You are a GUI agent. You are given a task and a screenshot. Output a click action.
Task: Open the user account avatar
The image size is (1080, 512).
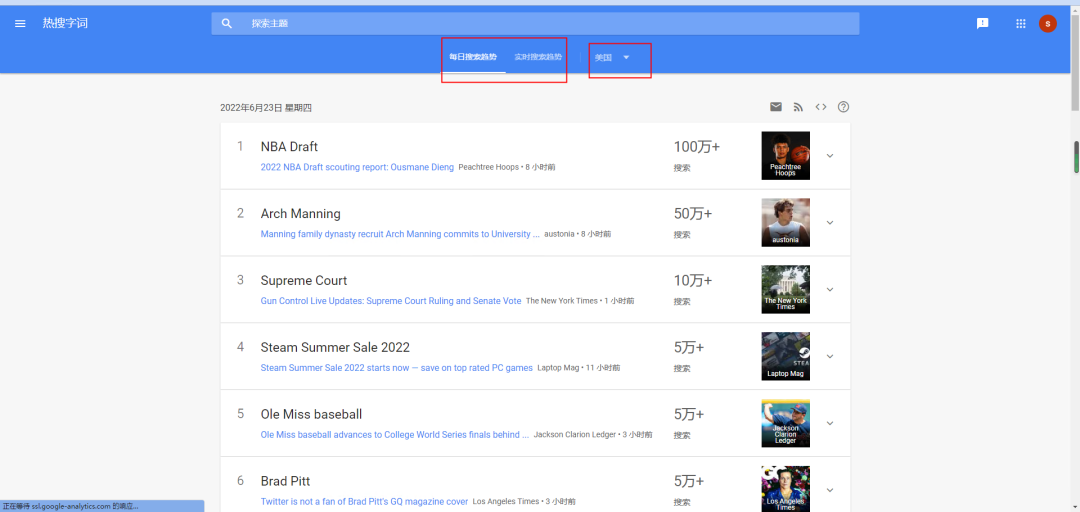(x=1047, y=23)
